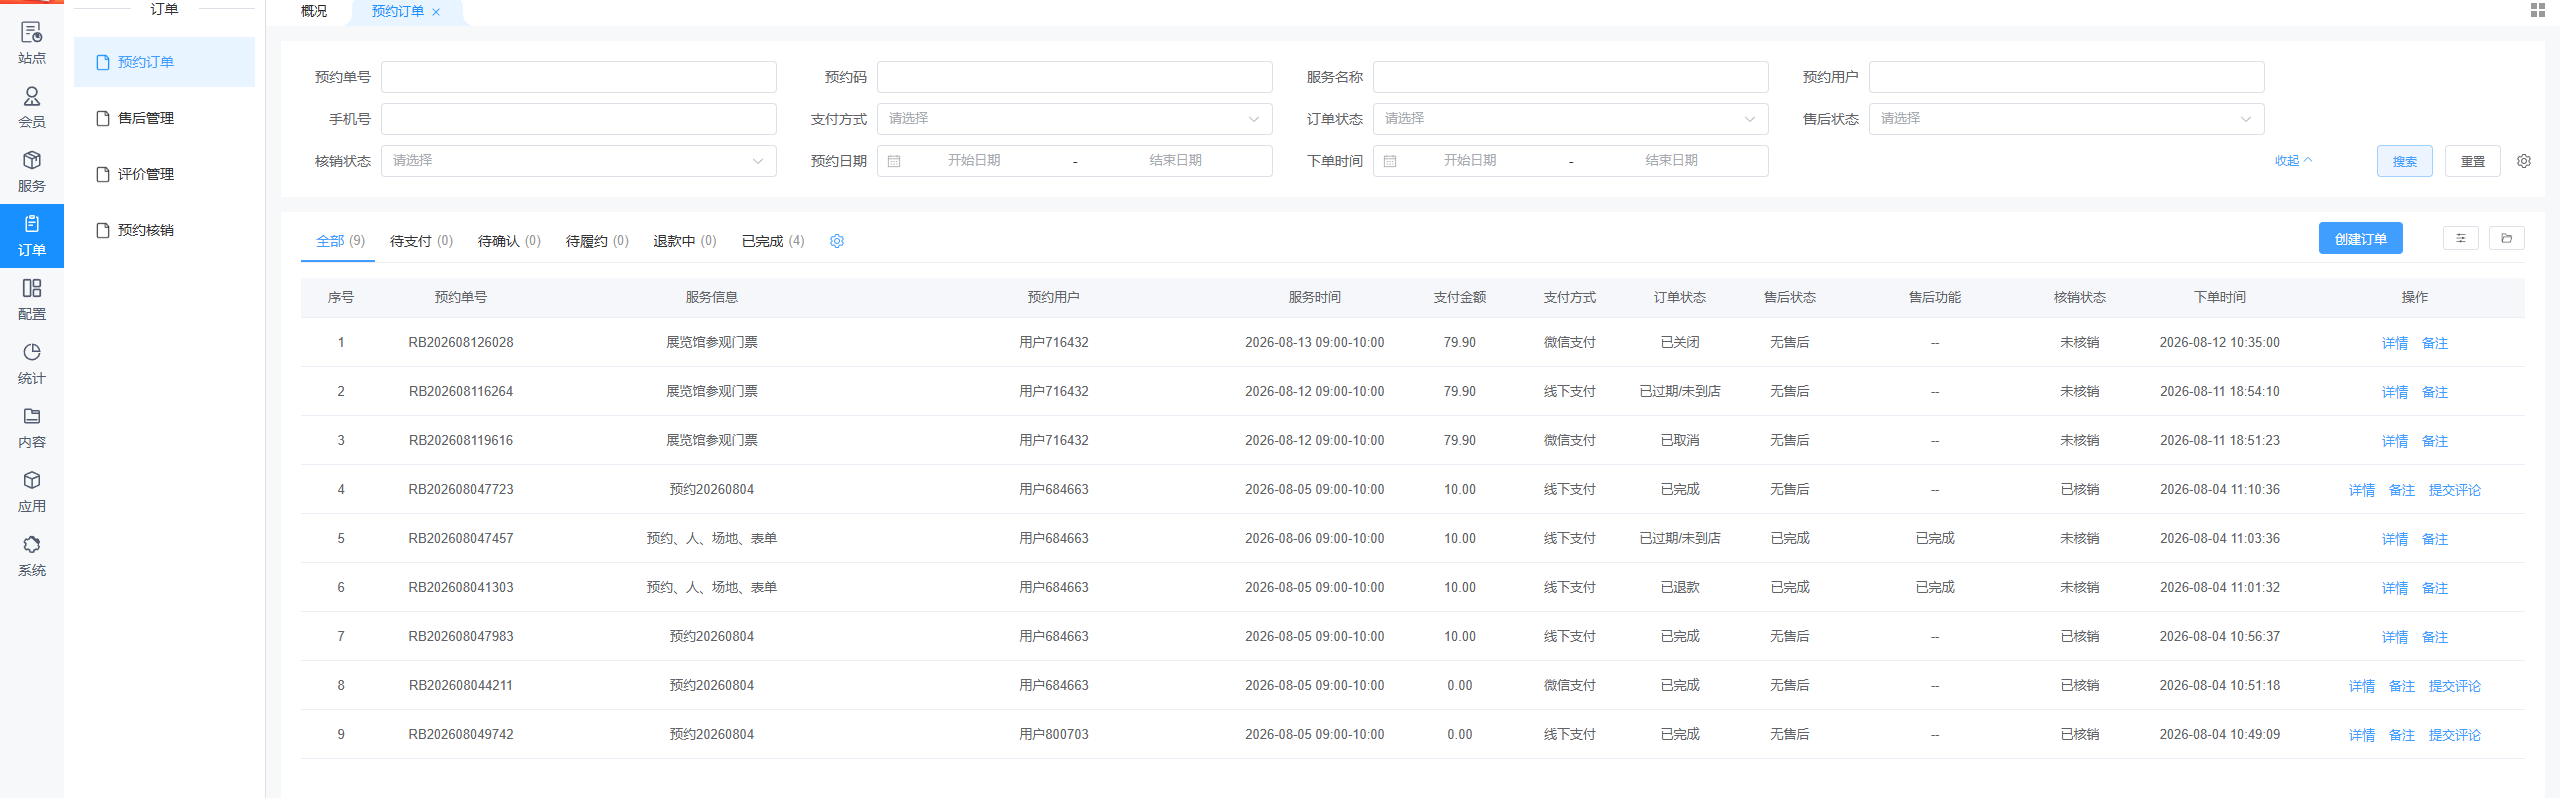This screenshot has height=798, width=2560.
Task: Open 详情 for order RB202608126028
Action: point(2394,343)
